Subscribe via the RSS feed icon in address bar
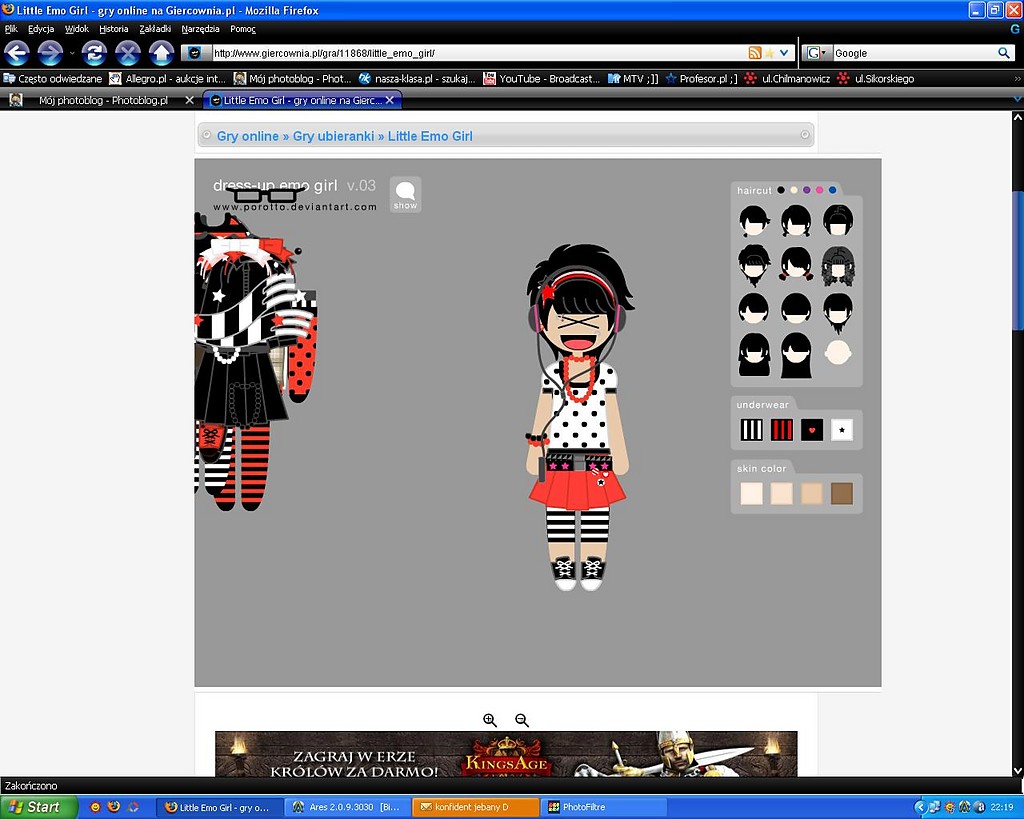Screen dimensions: 1024x819 tap(755, 53)
